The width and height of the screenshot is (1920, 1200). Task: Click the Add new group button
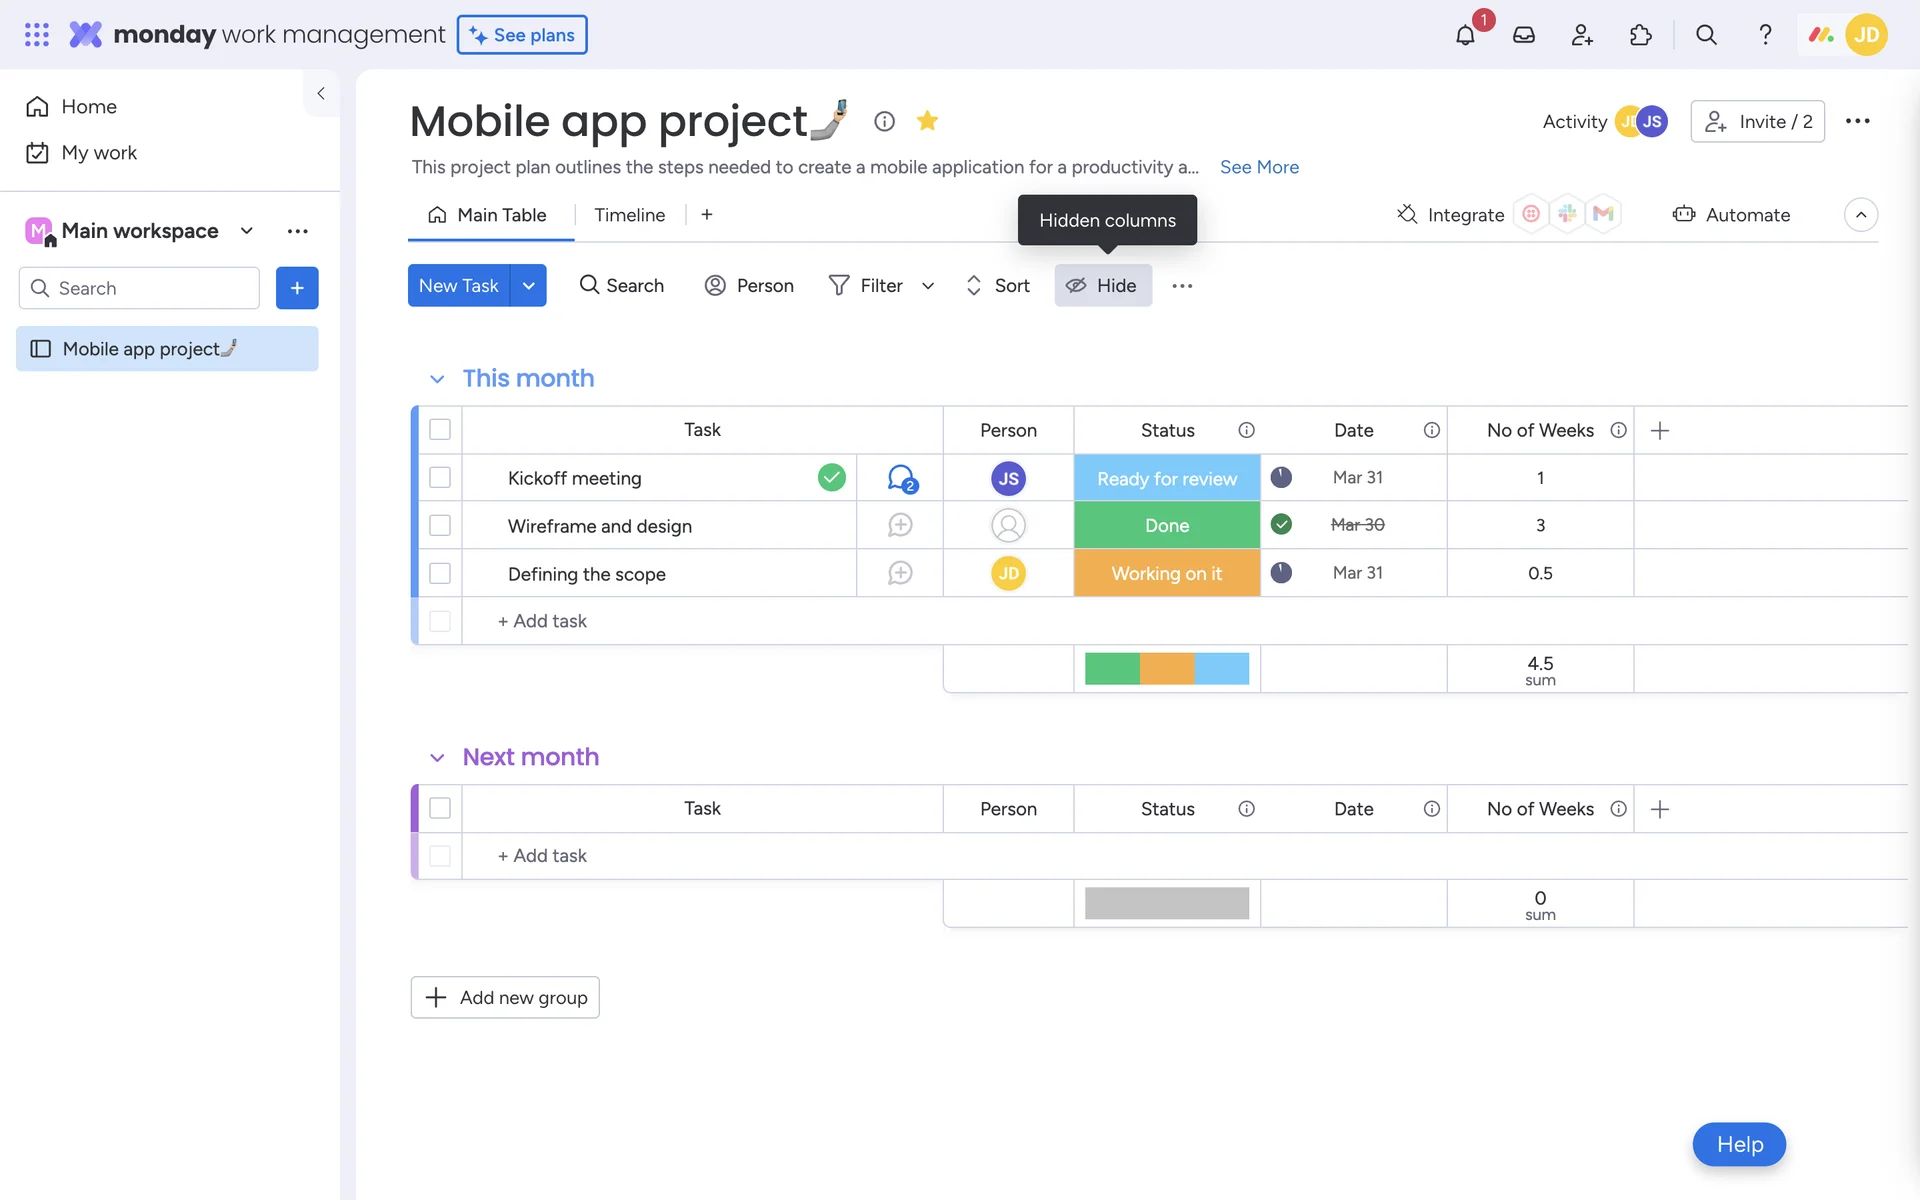pos(505,997)
